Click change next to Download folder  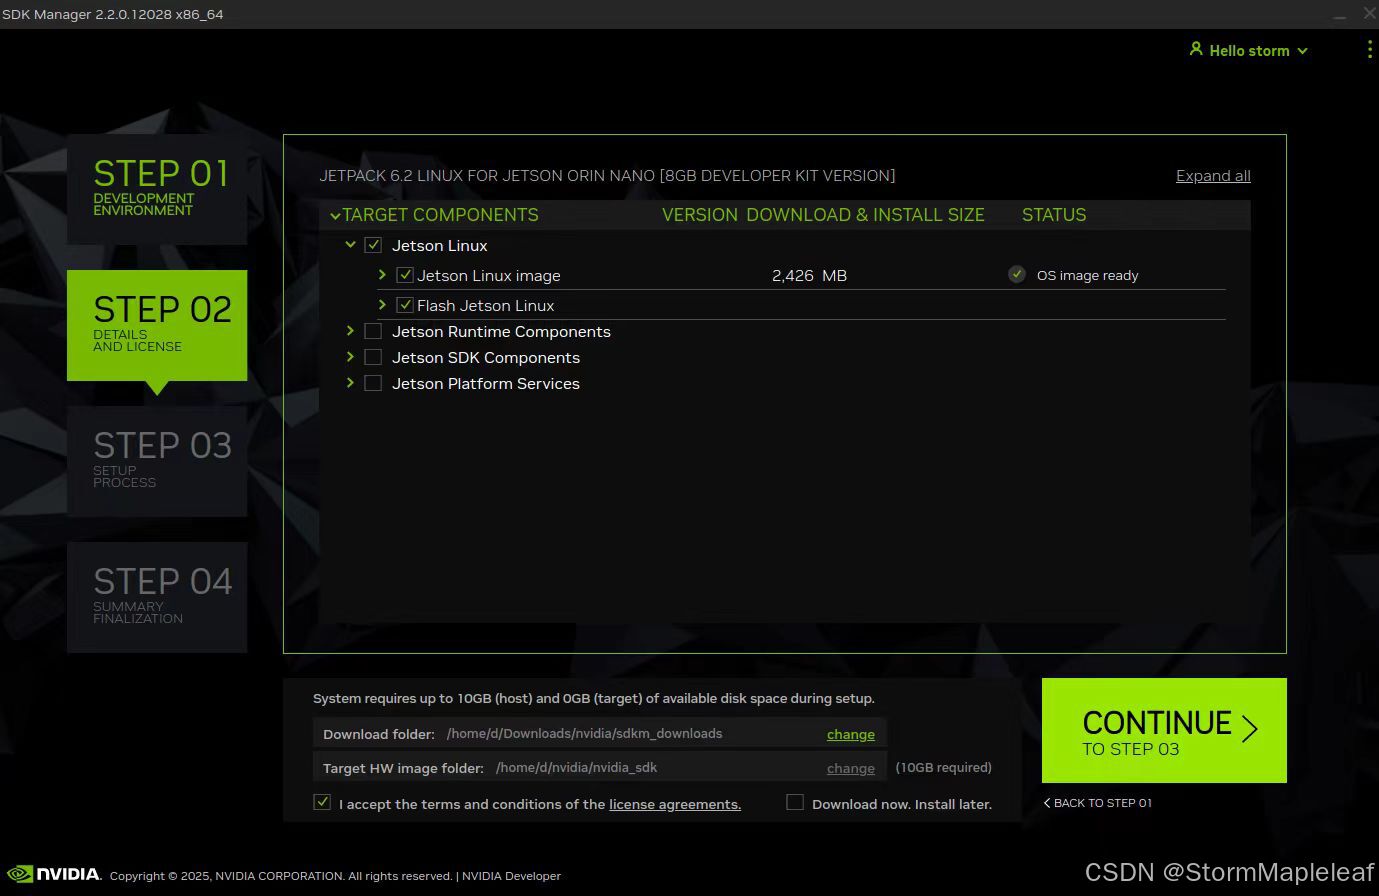coord(850,733)
